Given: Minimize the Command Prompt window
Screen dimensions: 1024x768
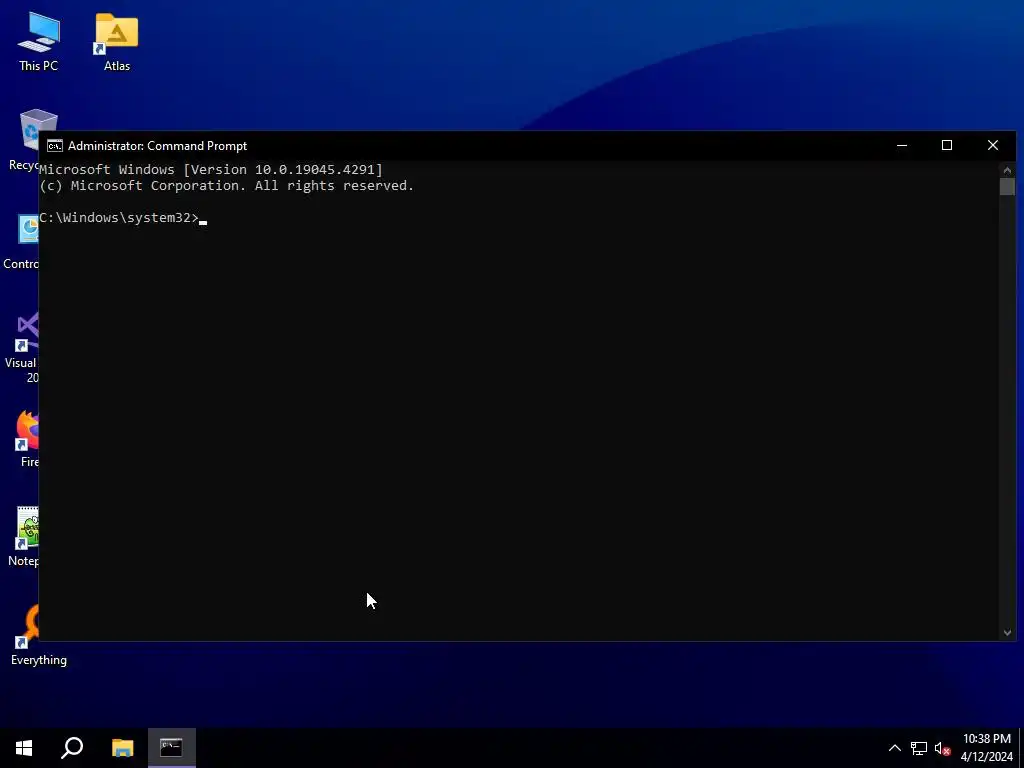Looking at the screenshot, I should [x=902, y=146].
